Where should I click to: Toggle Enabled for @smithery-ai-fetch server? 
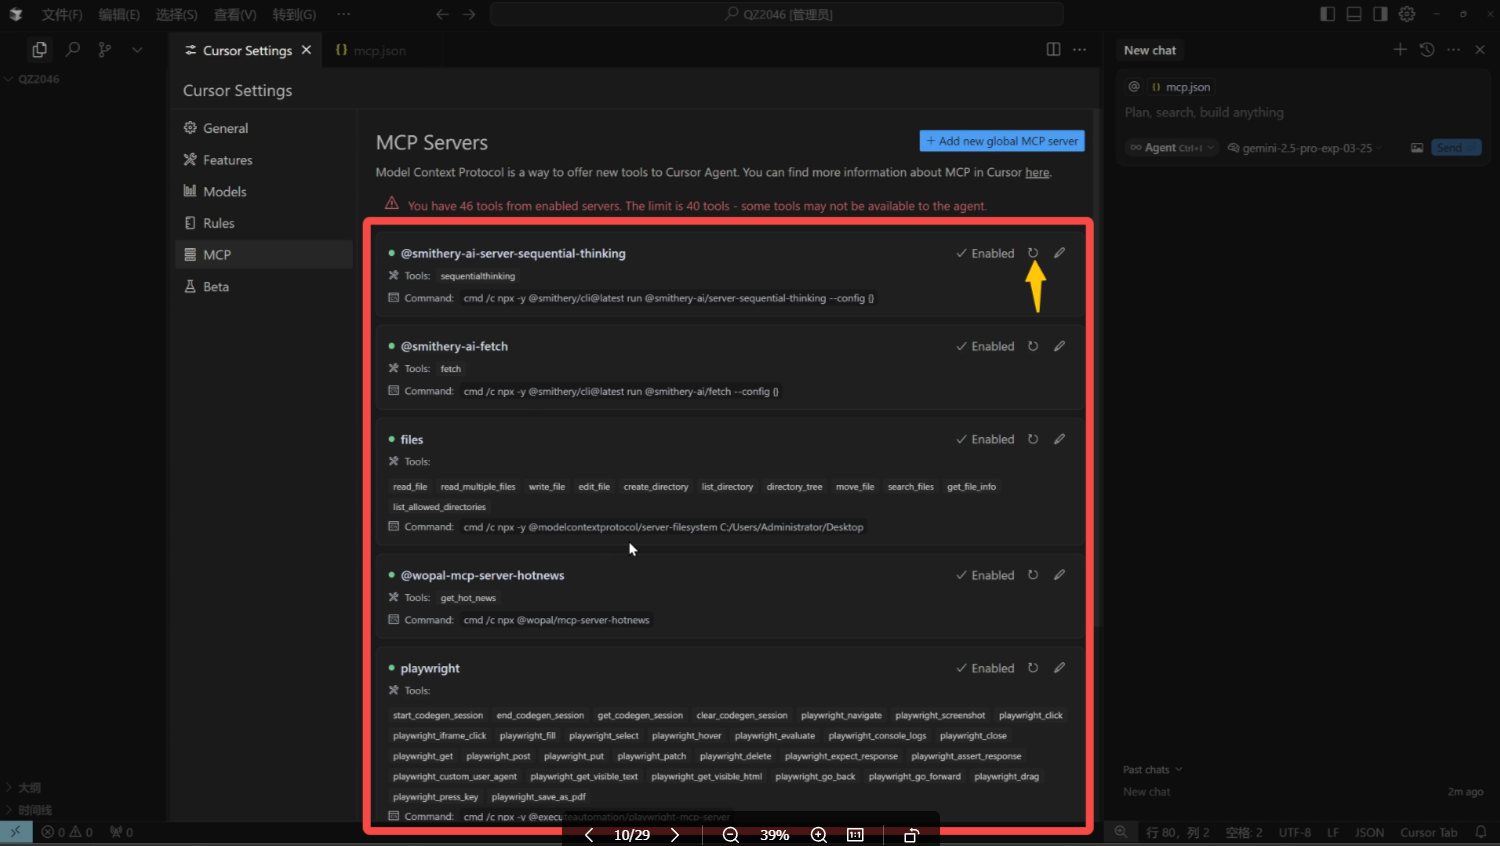[985, 346]
